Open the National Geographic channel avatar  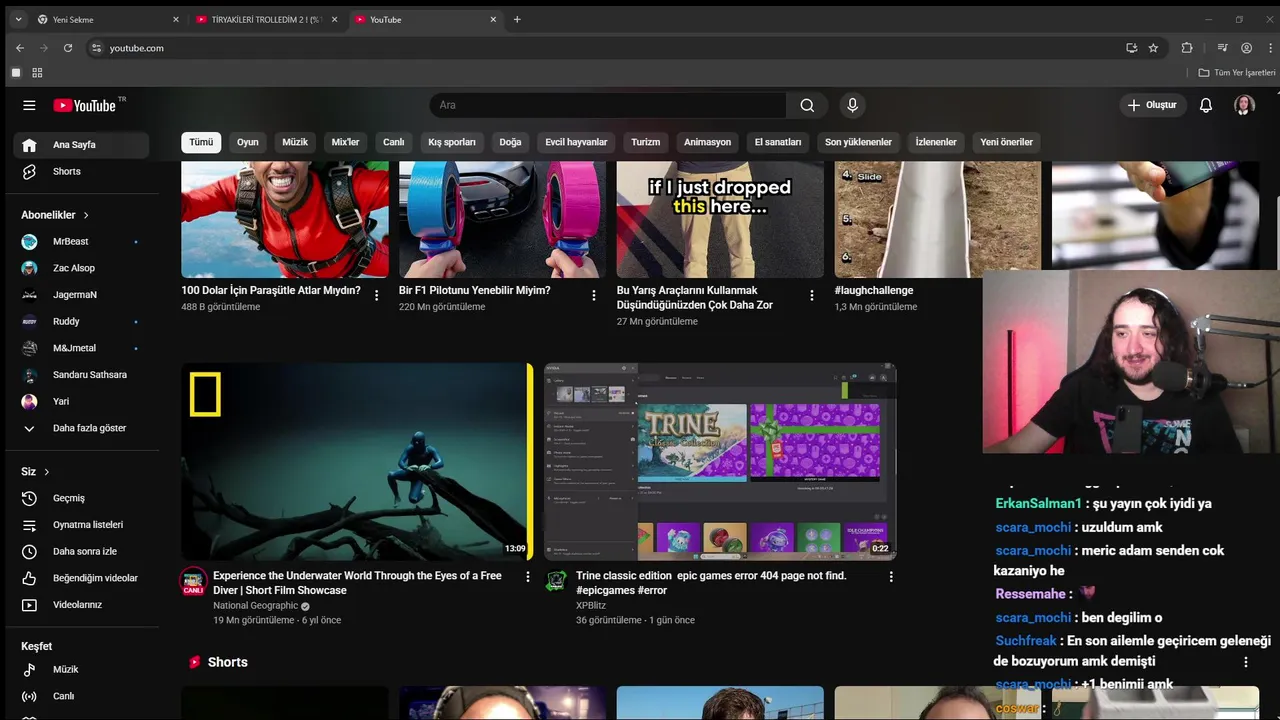[x=193, y=580]
